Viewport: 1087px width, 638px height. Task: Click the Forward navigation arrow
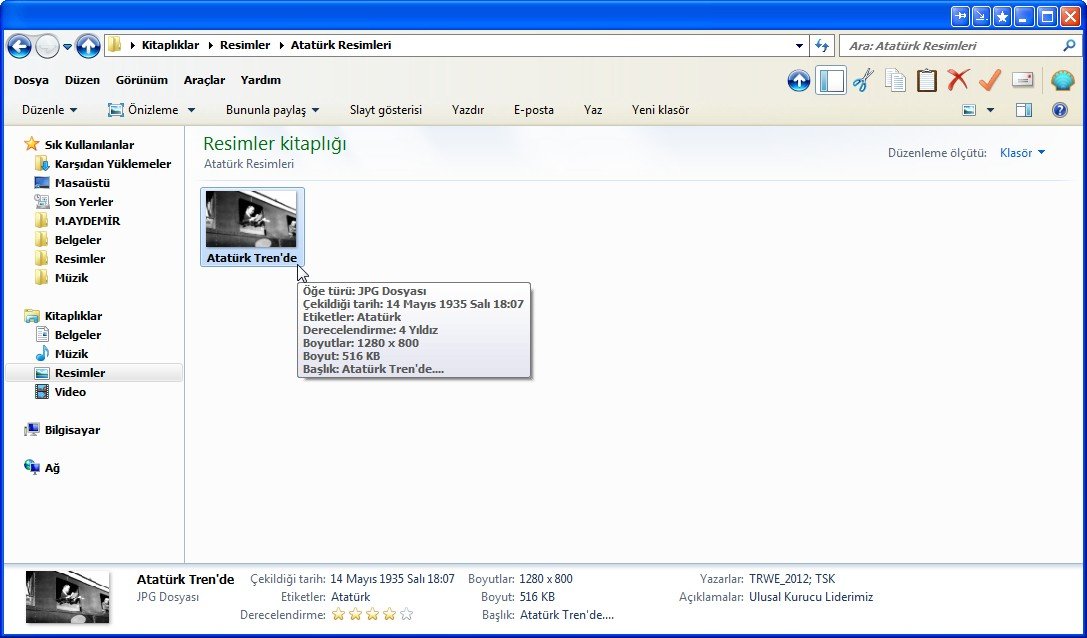pos(47,46)
